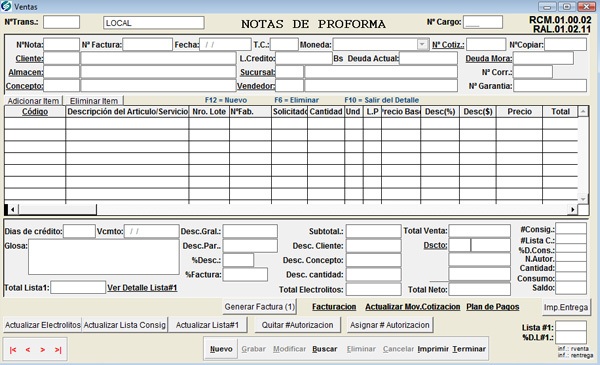This screenshot has height=365, width=600.
Task: Click the NºNota input field
Action: 61,44
